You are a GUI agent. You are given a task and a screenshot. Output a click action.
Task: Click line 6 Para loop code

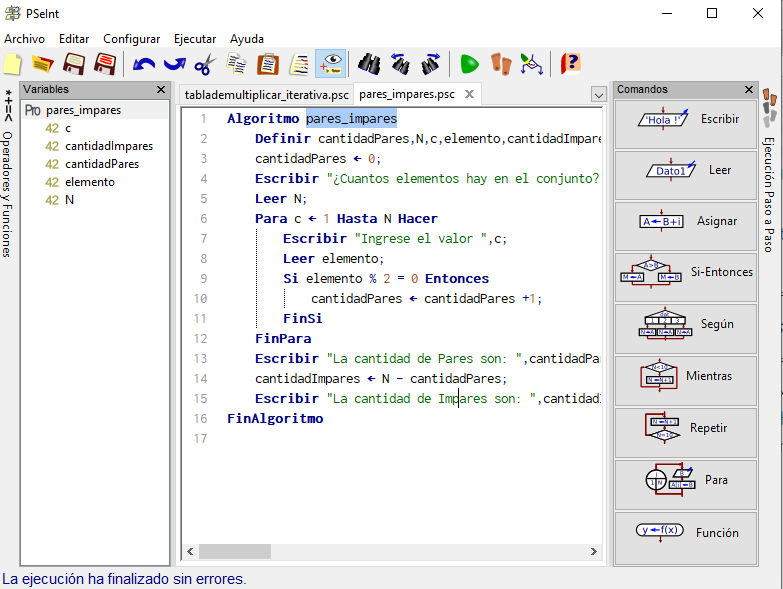pyautogui.click(x=346, y=219)
